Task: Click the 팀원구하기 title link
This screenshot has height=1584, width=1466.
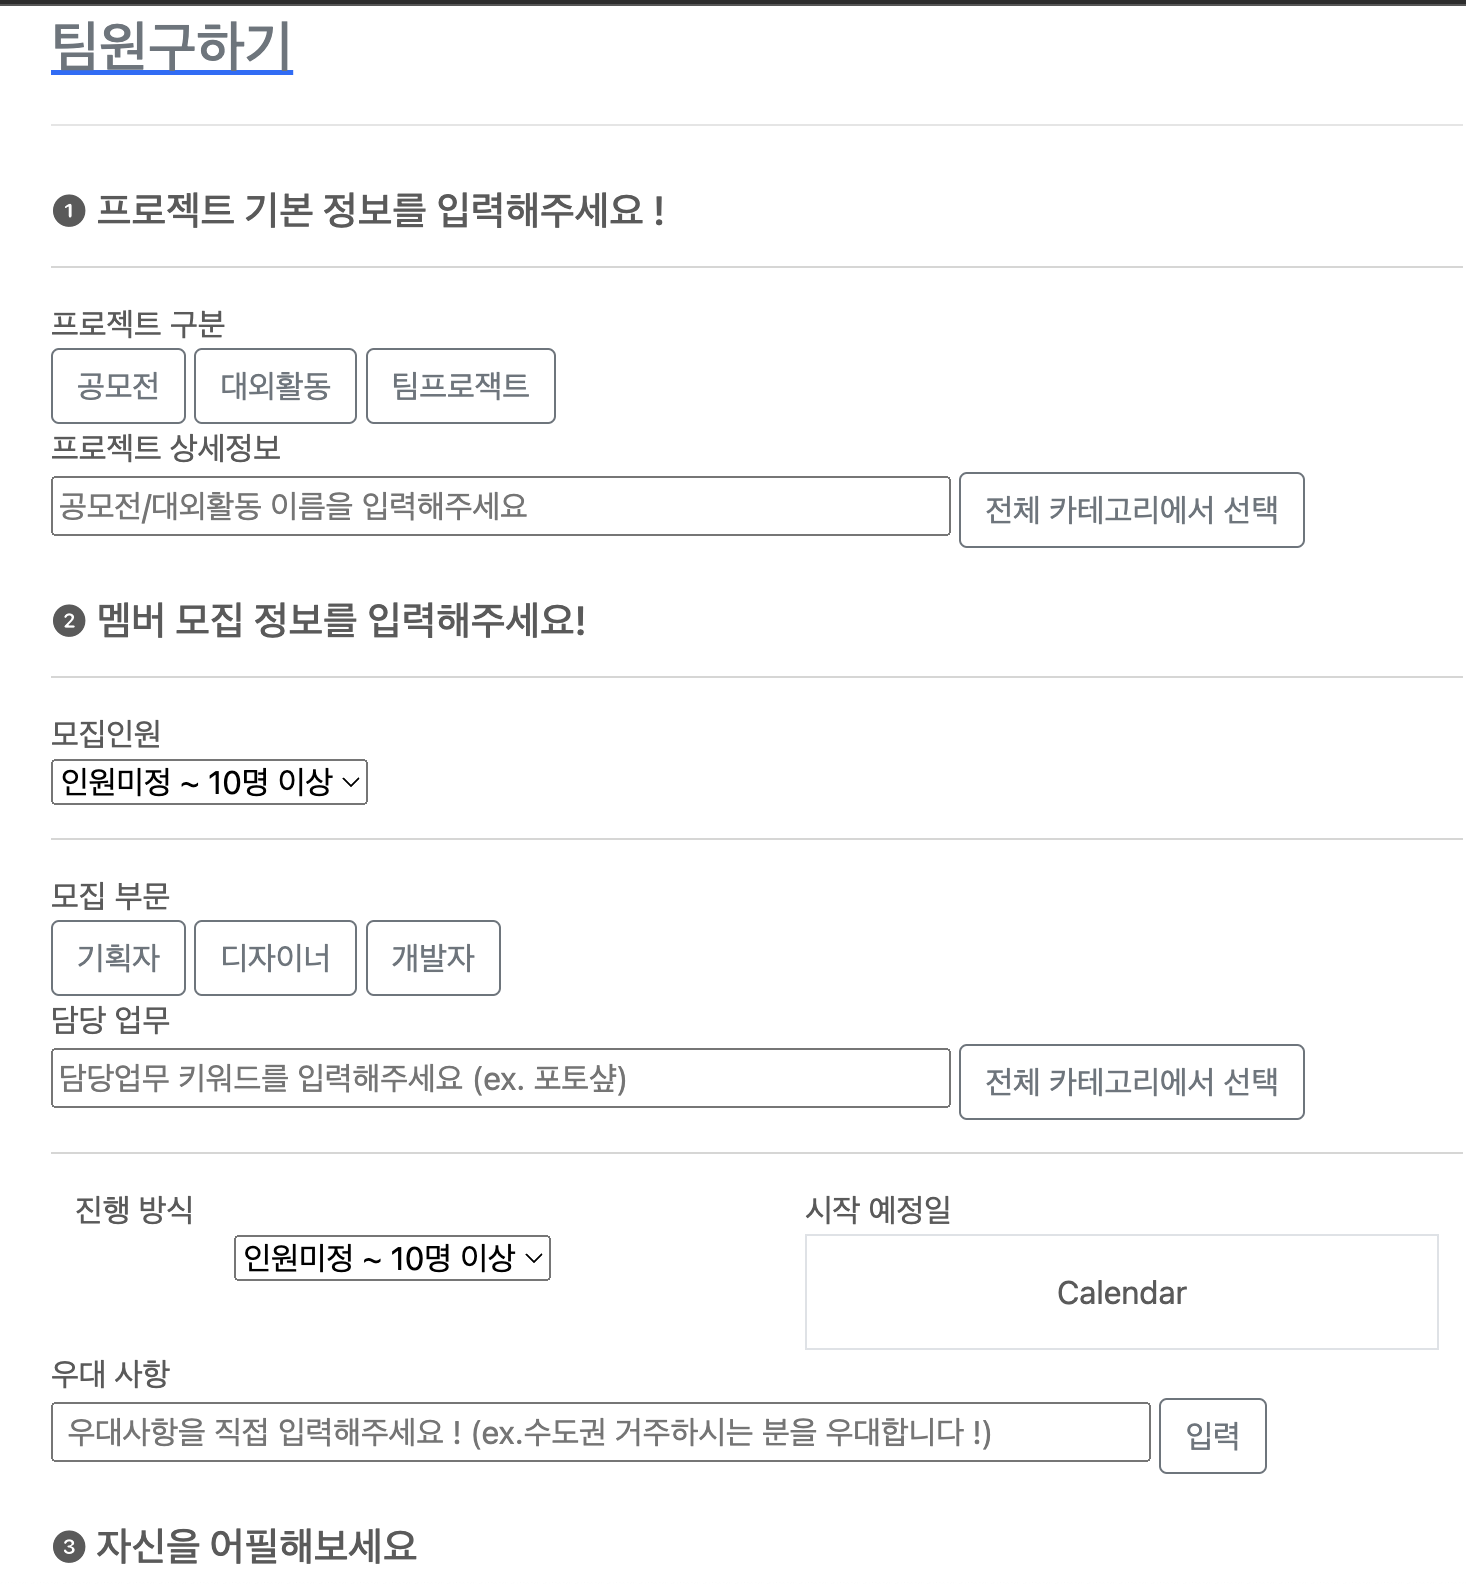Action: click(x=172, y=45)
